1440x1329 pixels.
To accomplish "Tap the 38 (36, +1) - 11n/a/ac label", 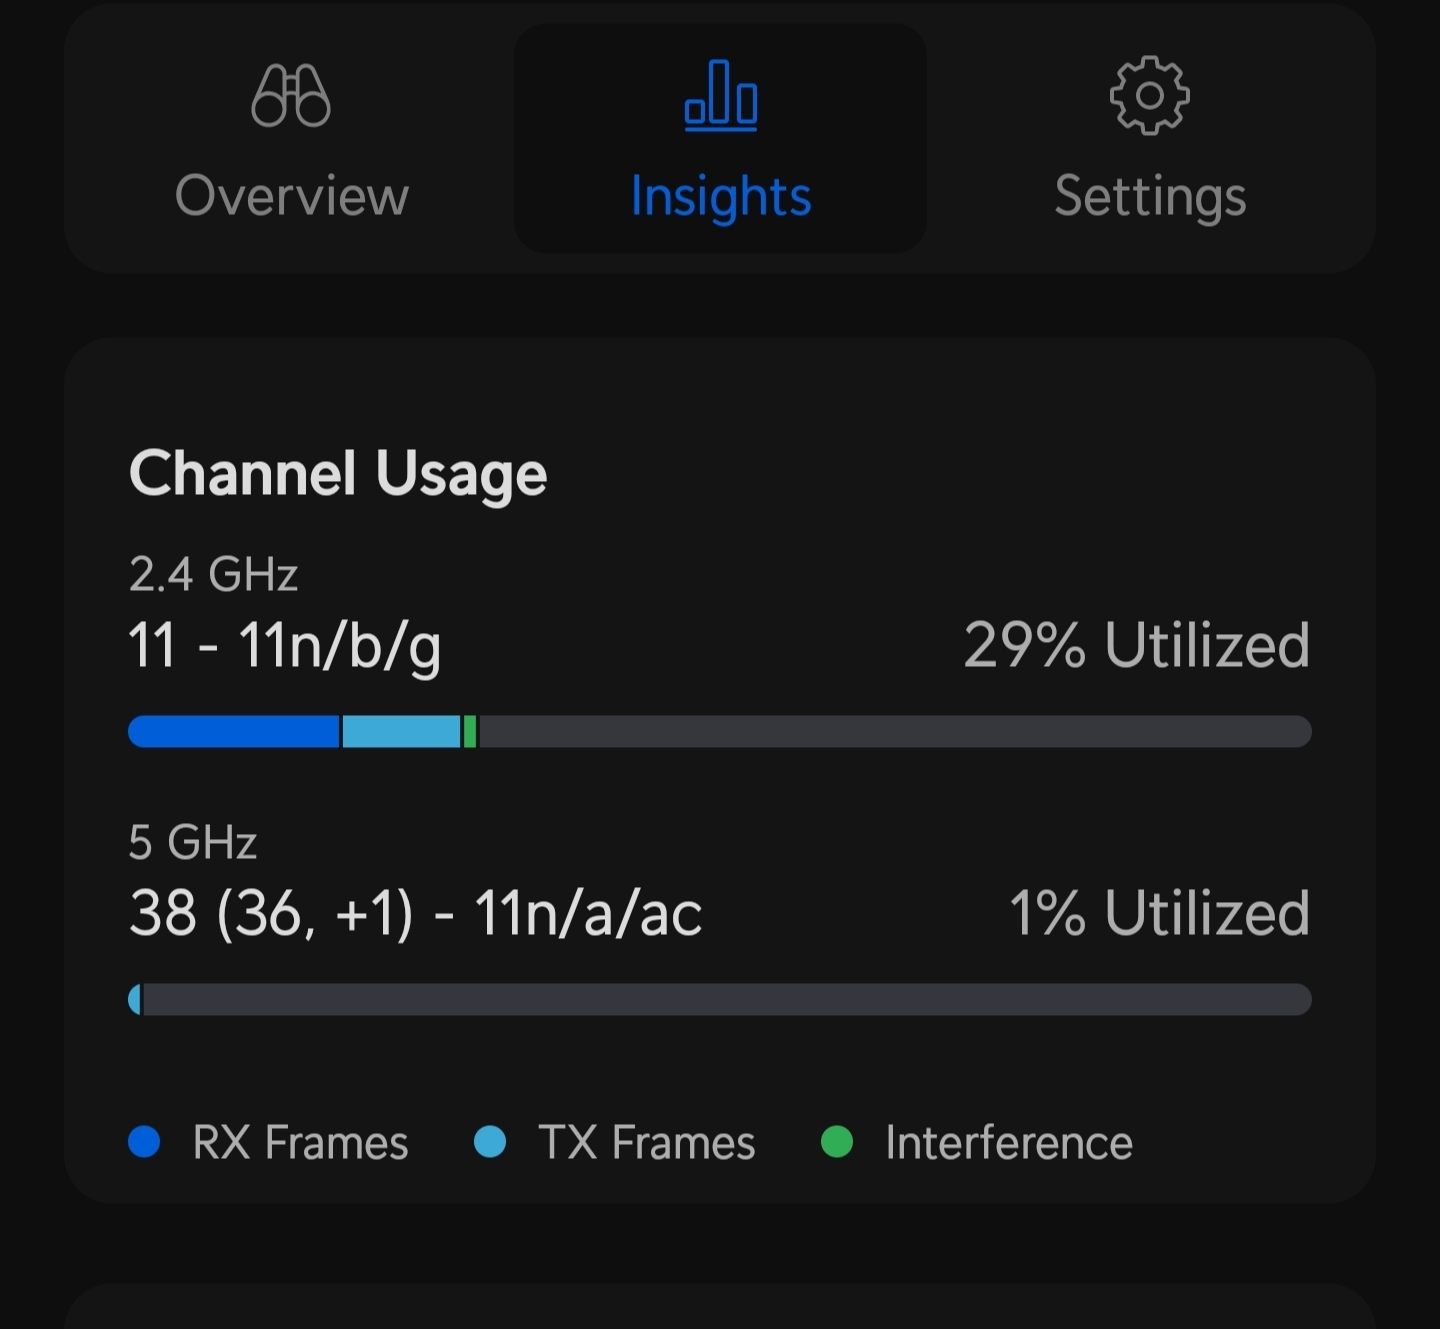I will (x=415, y=913).
